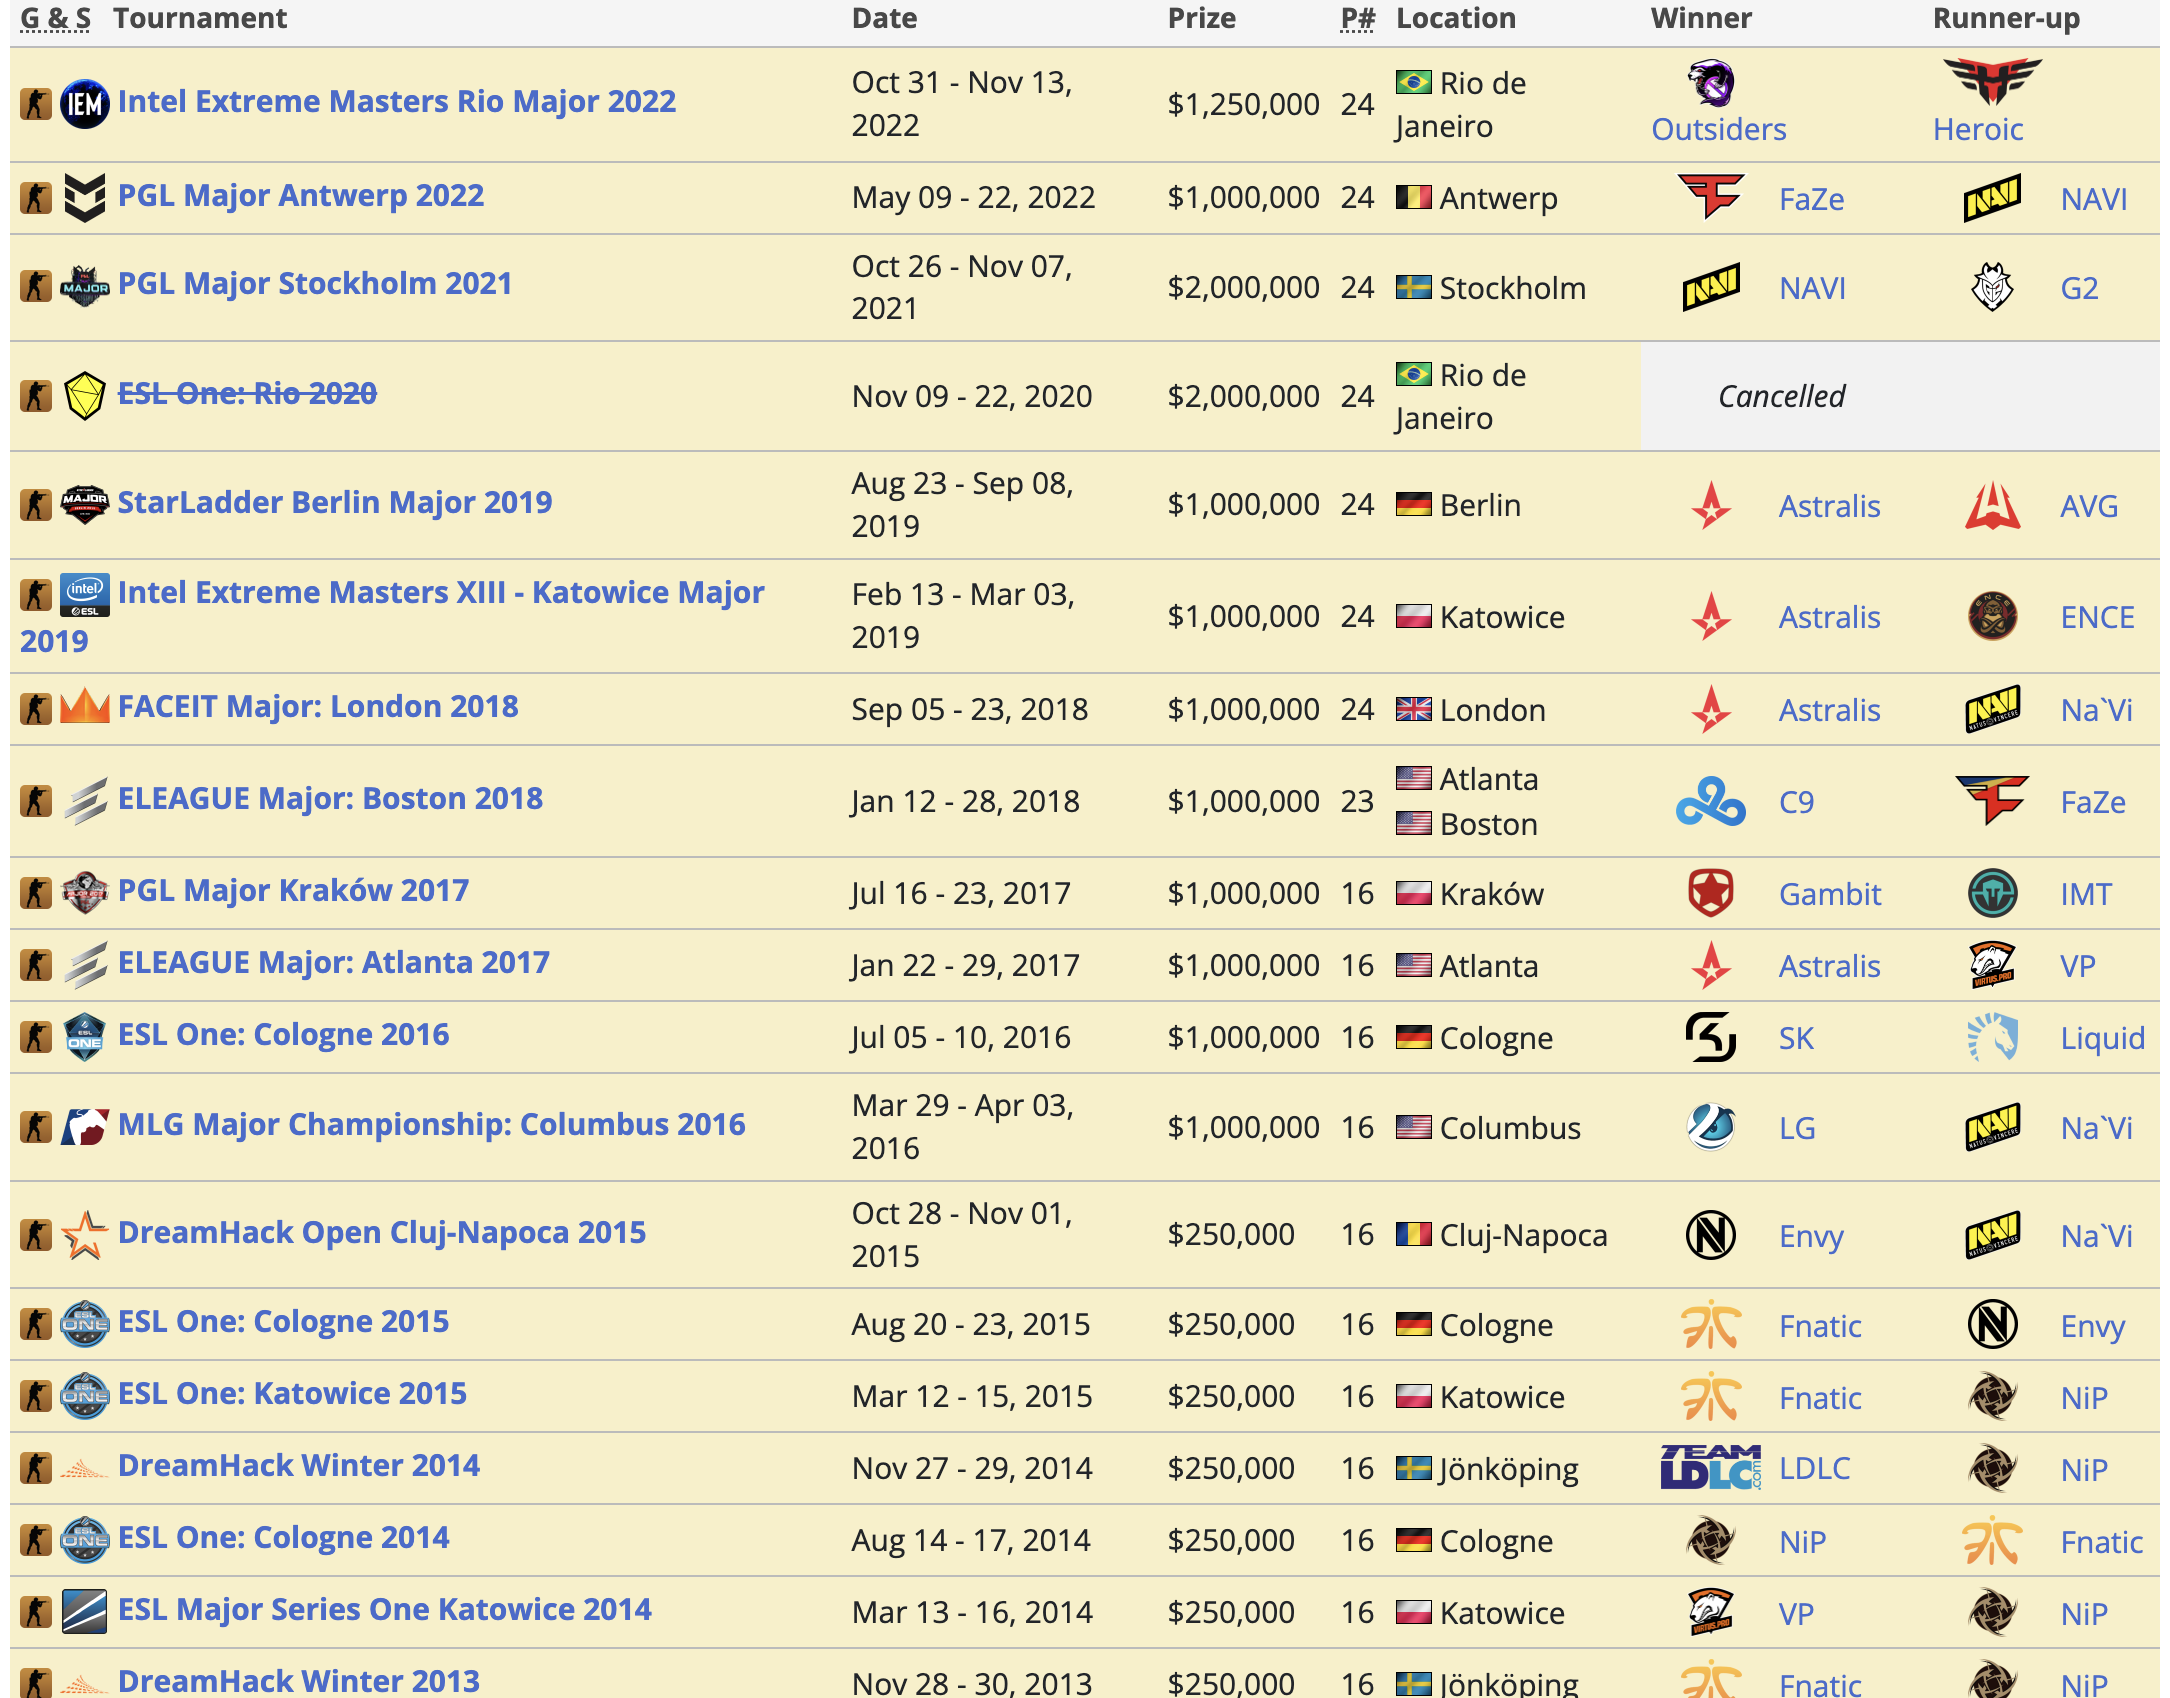Click the MLG logo beside Columbus 2016
Viewport: 2170px width, 1698px height.
pyautogui.click(x=85, y=1127)
